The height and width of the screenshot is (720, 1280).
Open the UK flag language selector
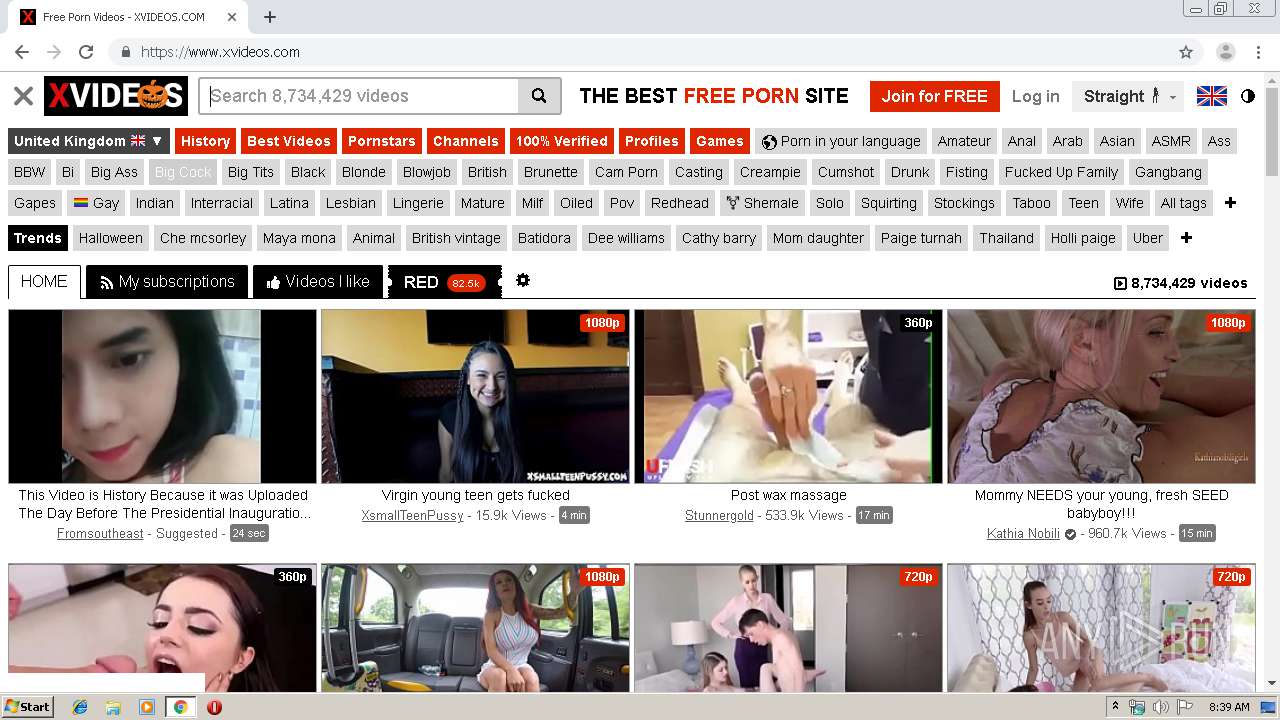point(1212,96)
